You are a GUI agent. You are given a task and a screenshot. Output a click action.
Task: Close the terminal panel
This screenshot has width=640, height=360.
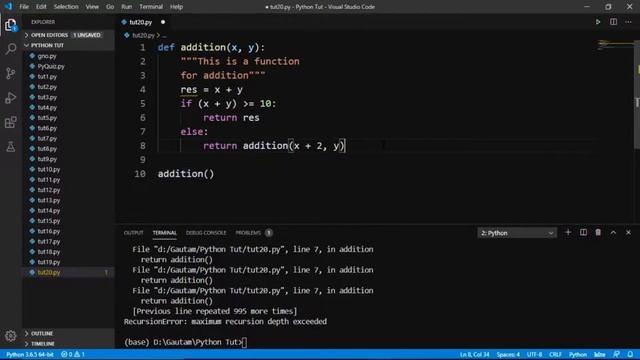628,233
